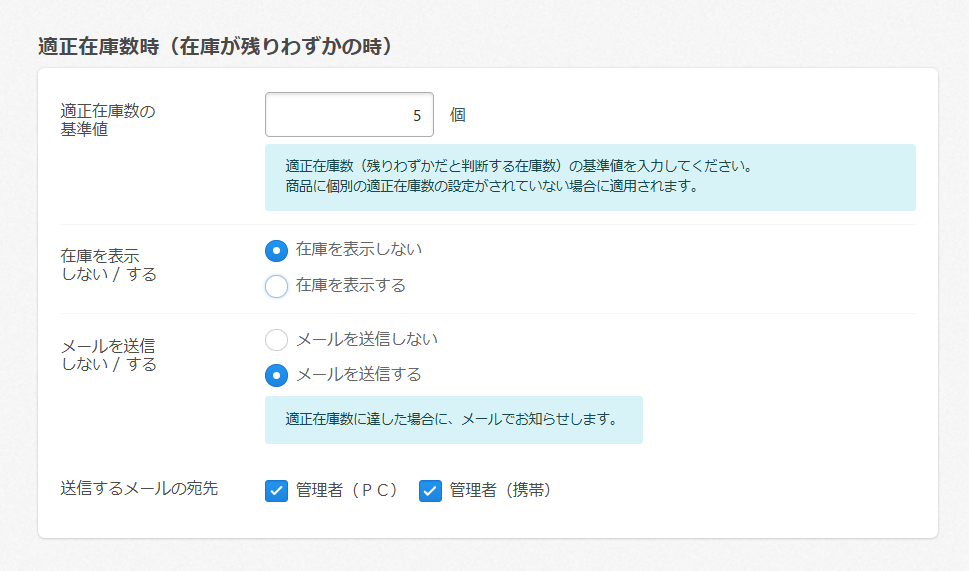Click the メールを送信する option label text
The height and width of the screenshot is (571, 969).
[x=359, y=375]
